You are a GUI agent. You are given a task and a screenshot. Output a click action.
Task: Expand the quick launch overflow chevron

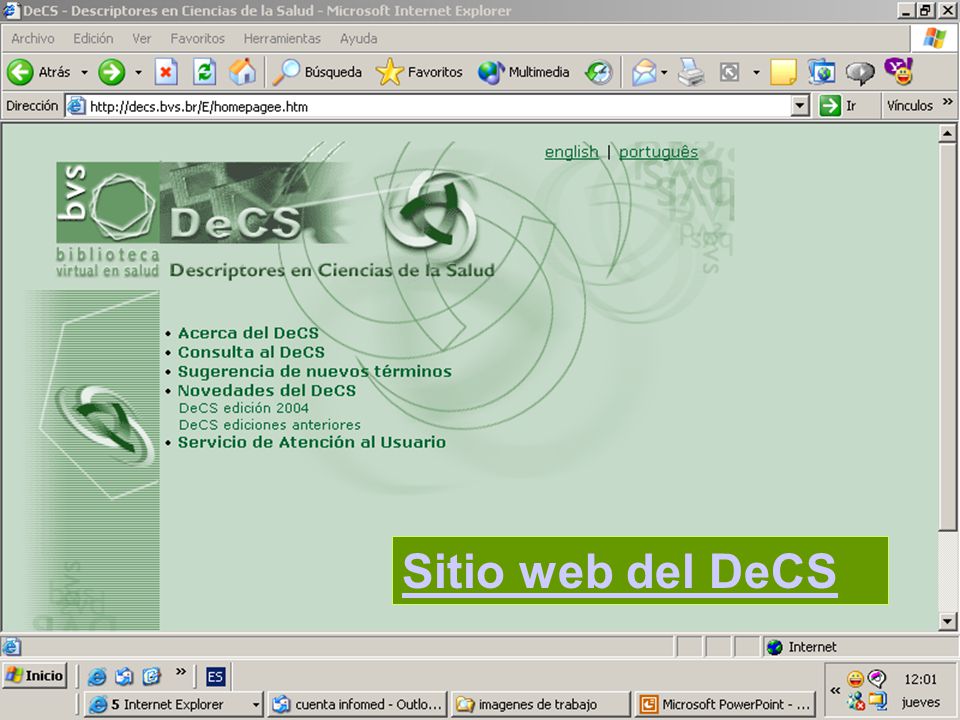click(x=181, y=672)
